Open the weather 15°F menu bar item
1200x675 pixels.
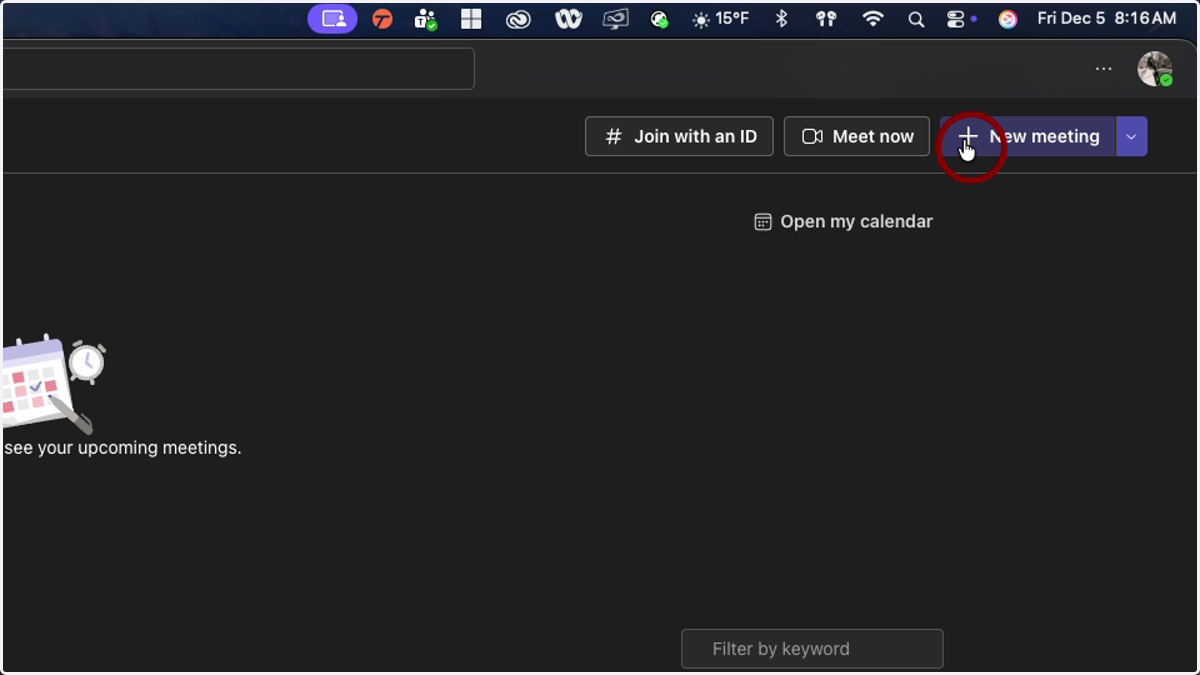pyautogui.click(x=720, y=19)
